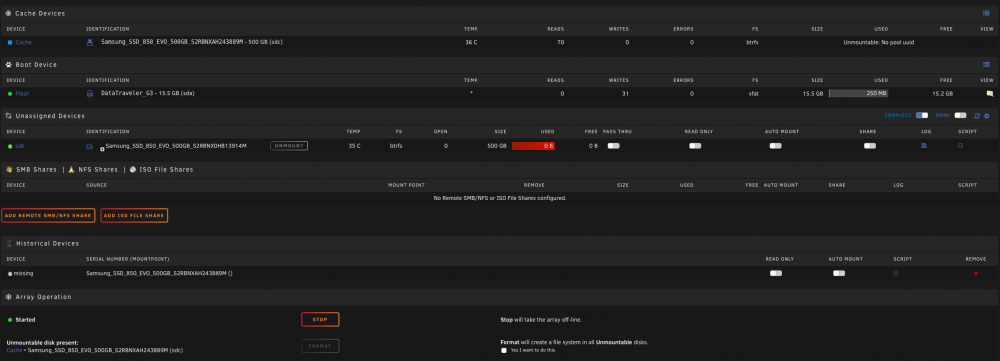Open the Flash device link
Screen dimensions: 1000x361
point(22,94)
